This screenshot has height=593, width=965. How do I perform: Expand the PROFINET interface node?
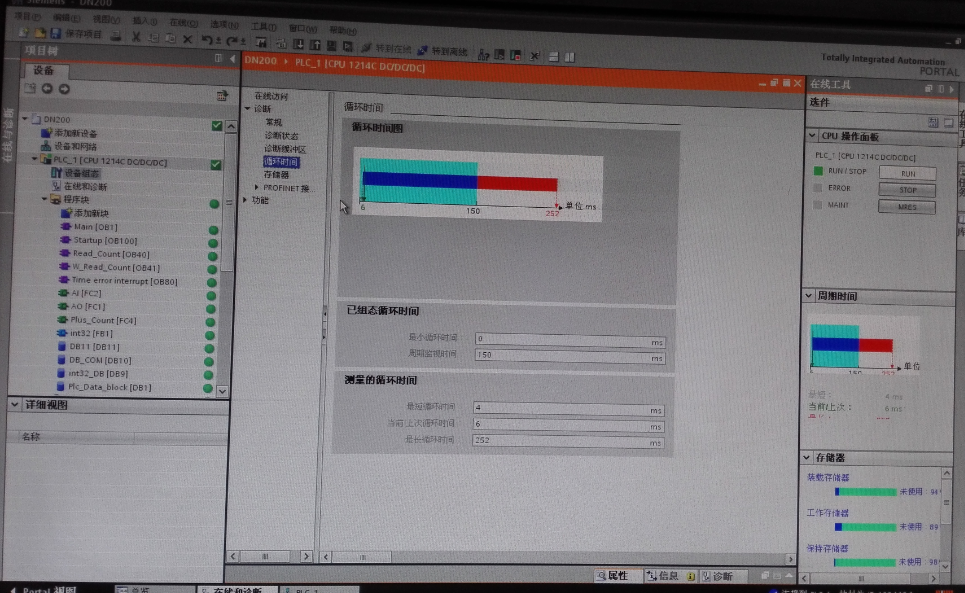257,187
